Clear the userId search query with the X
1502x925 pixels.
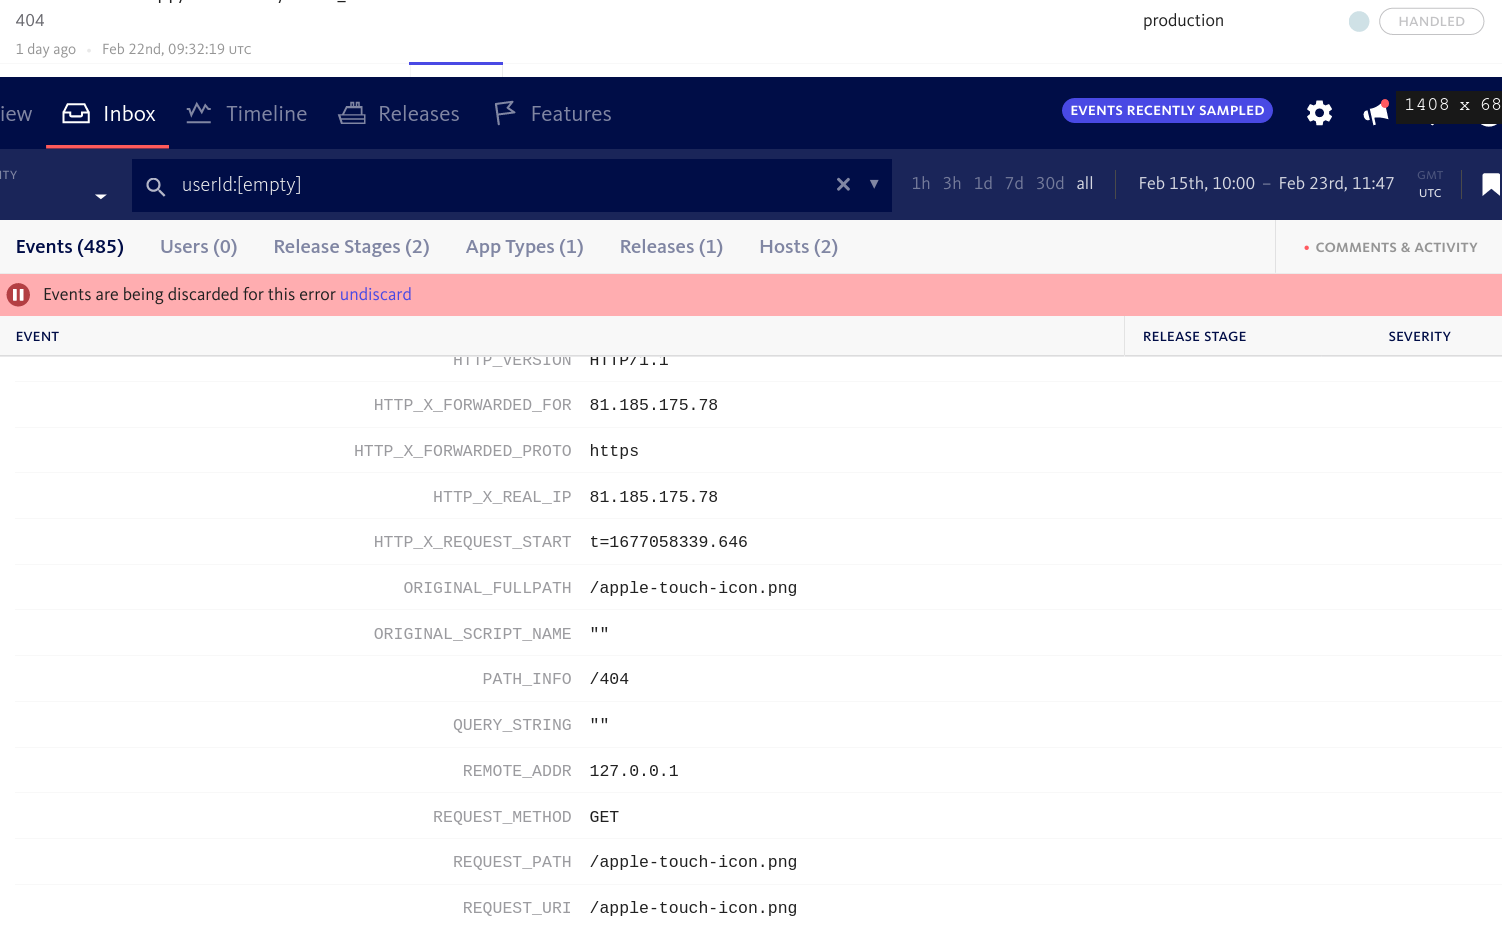pyautogui.click(x=843, y=184)
